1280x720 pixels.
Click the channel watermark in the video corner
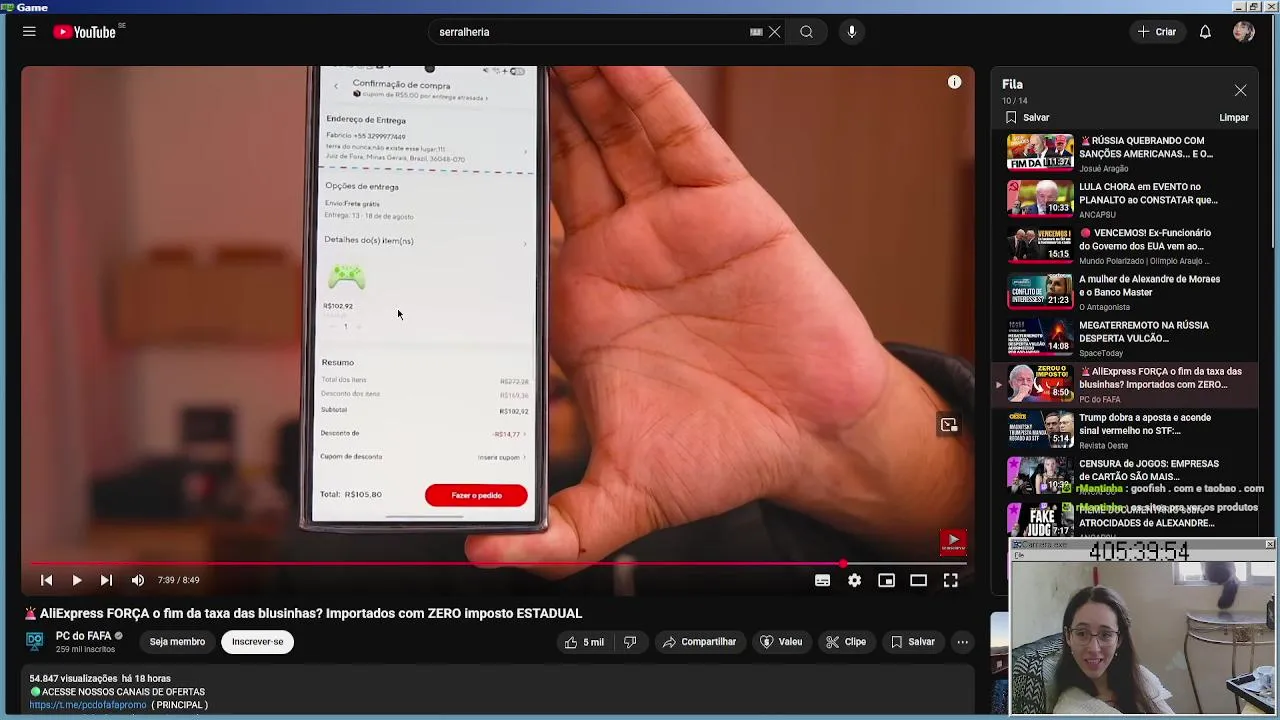952,541
